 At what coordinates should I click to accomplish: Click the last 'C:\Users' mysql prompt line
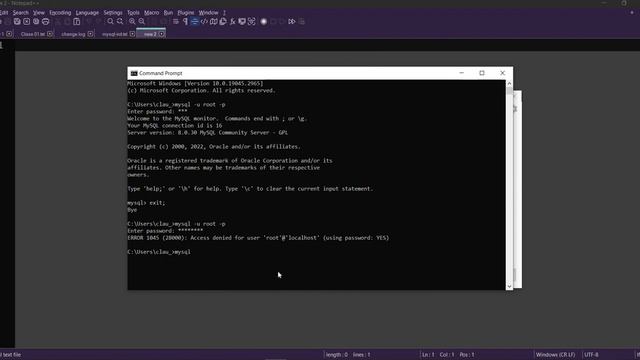coord(159,252)
